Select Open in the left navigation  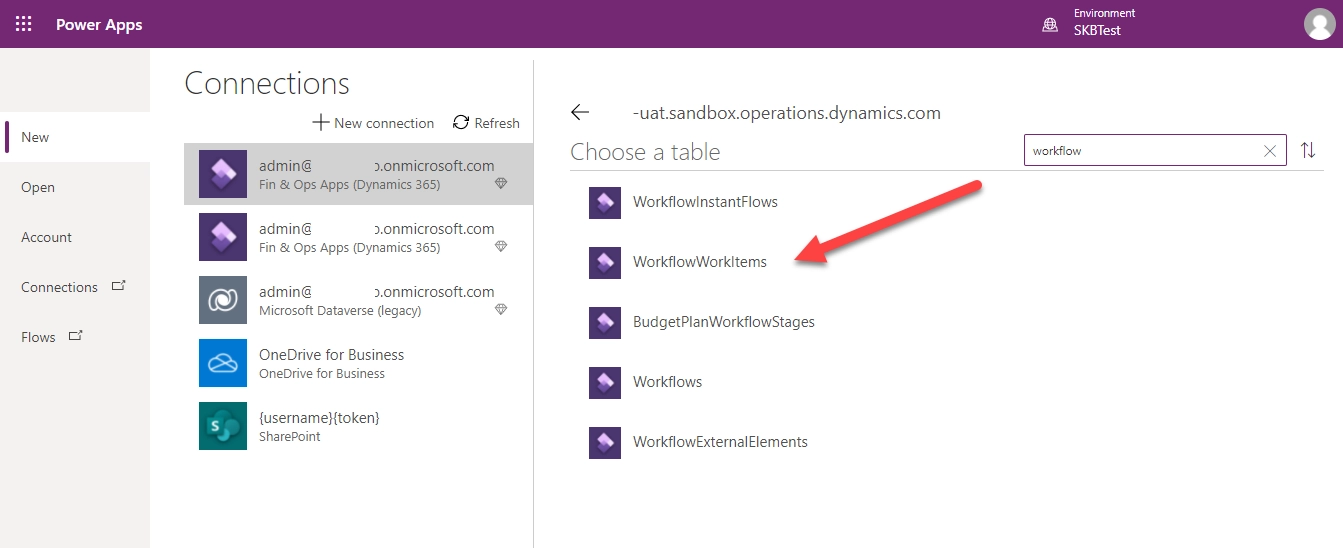pos(75,187)
